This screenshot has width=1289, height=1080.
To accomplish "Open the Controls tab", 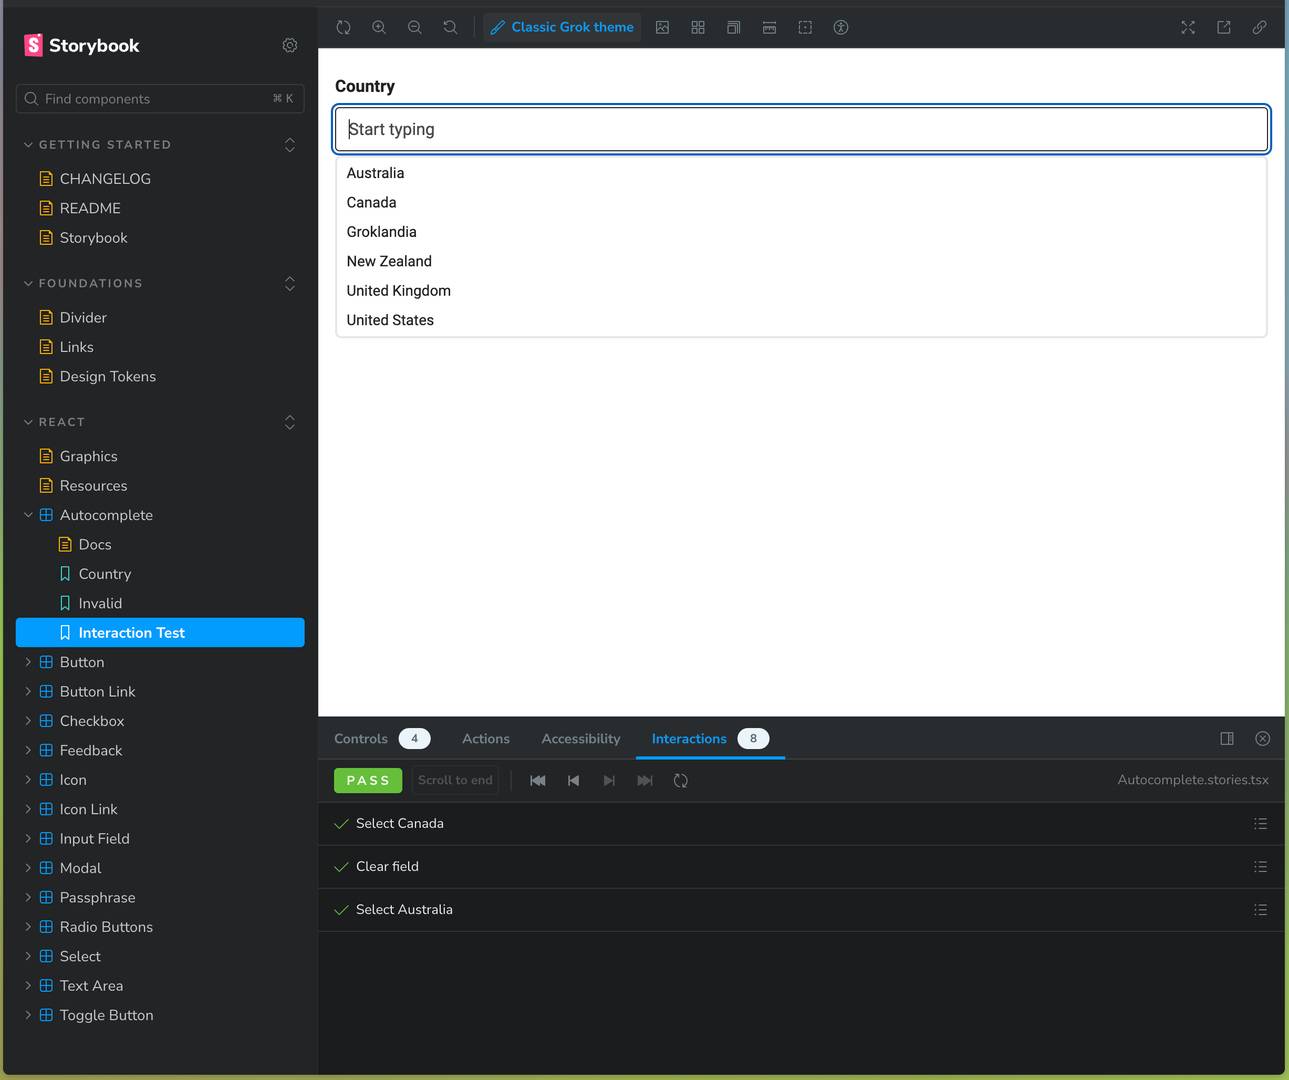I will point(360,738).
